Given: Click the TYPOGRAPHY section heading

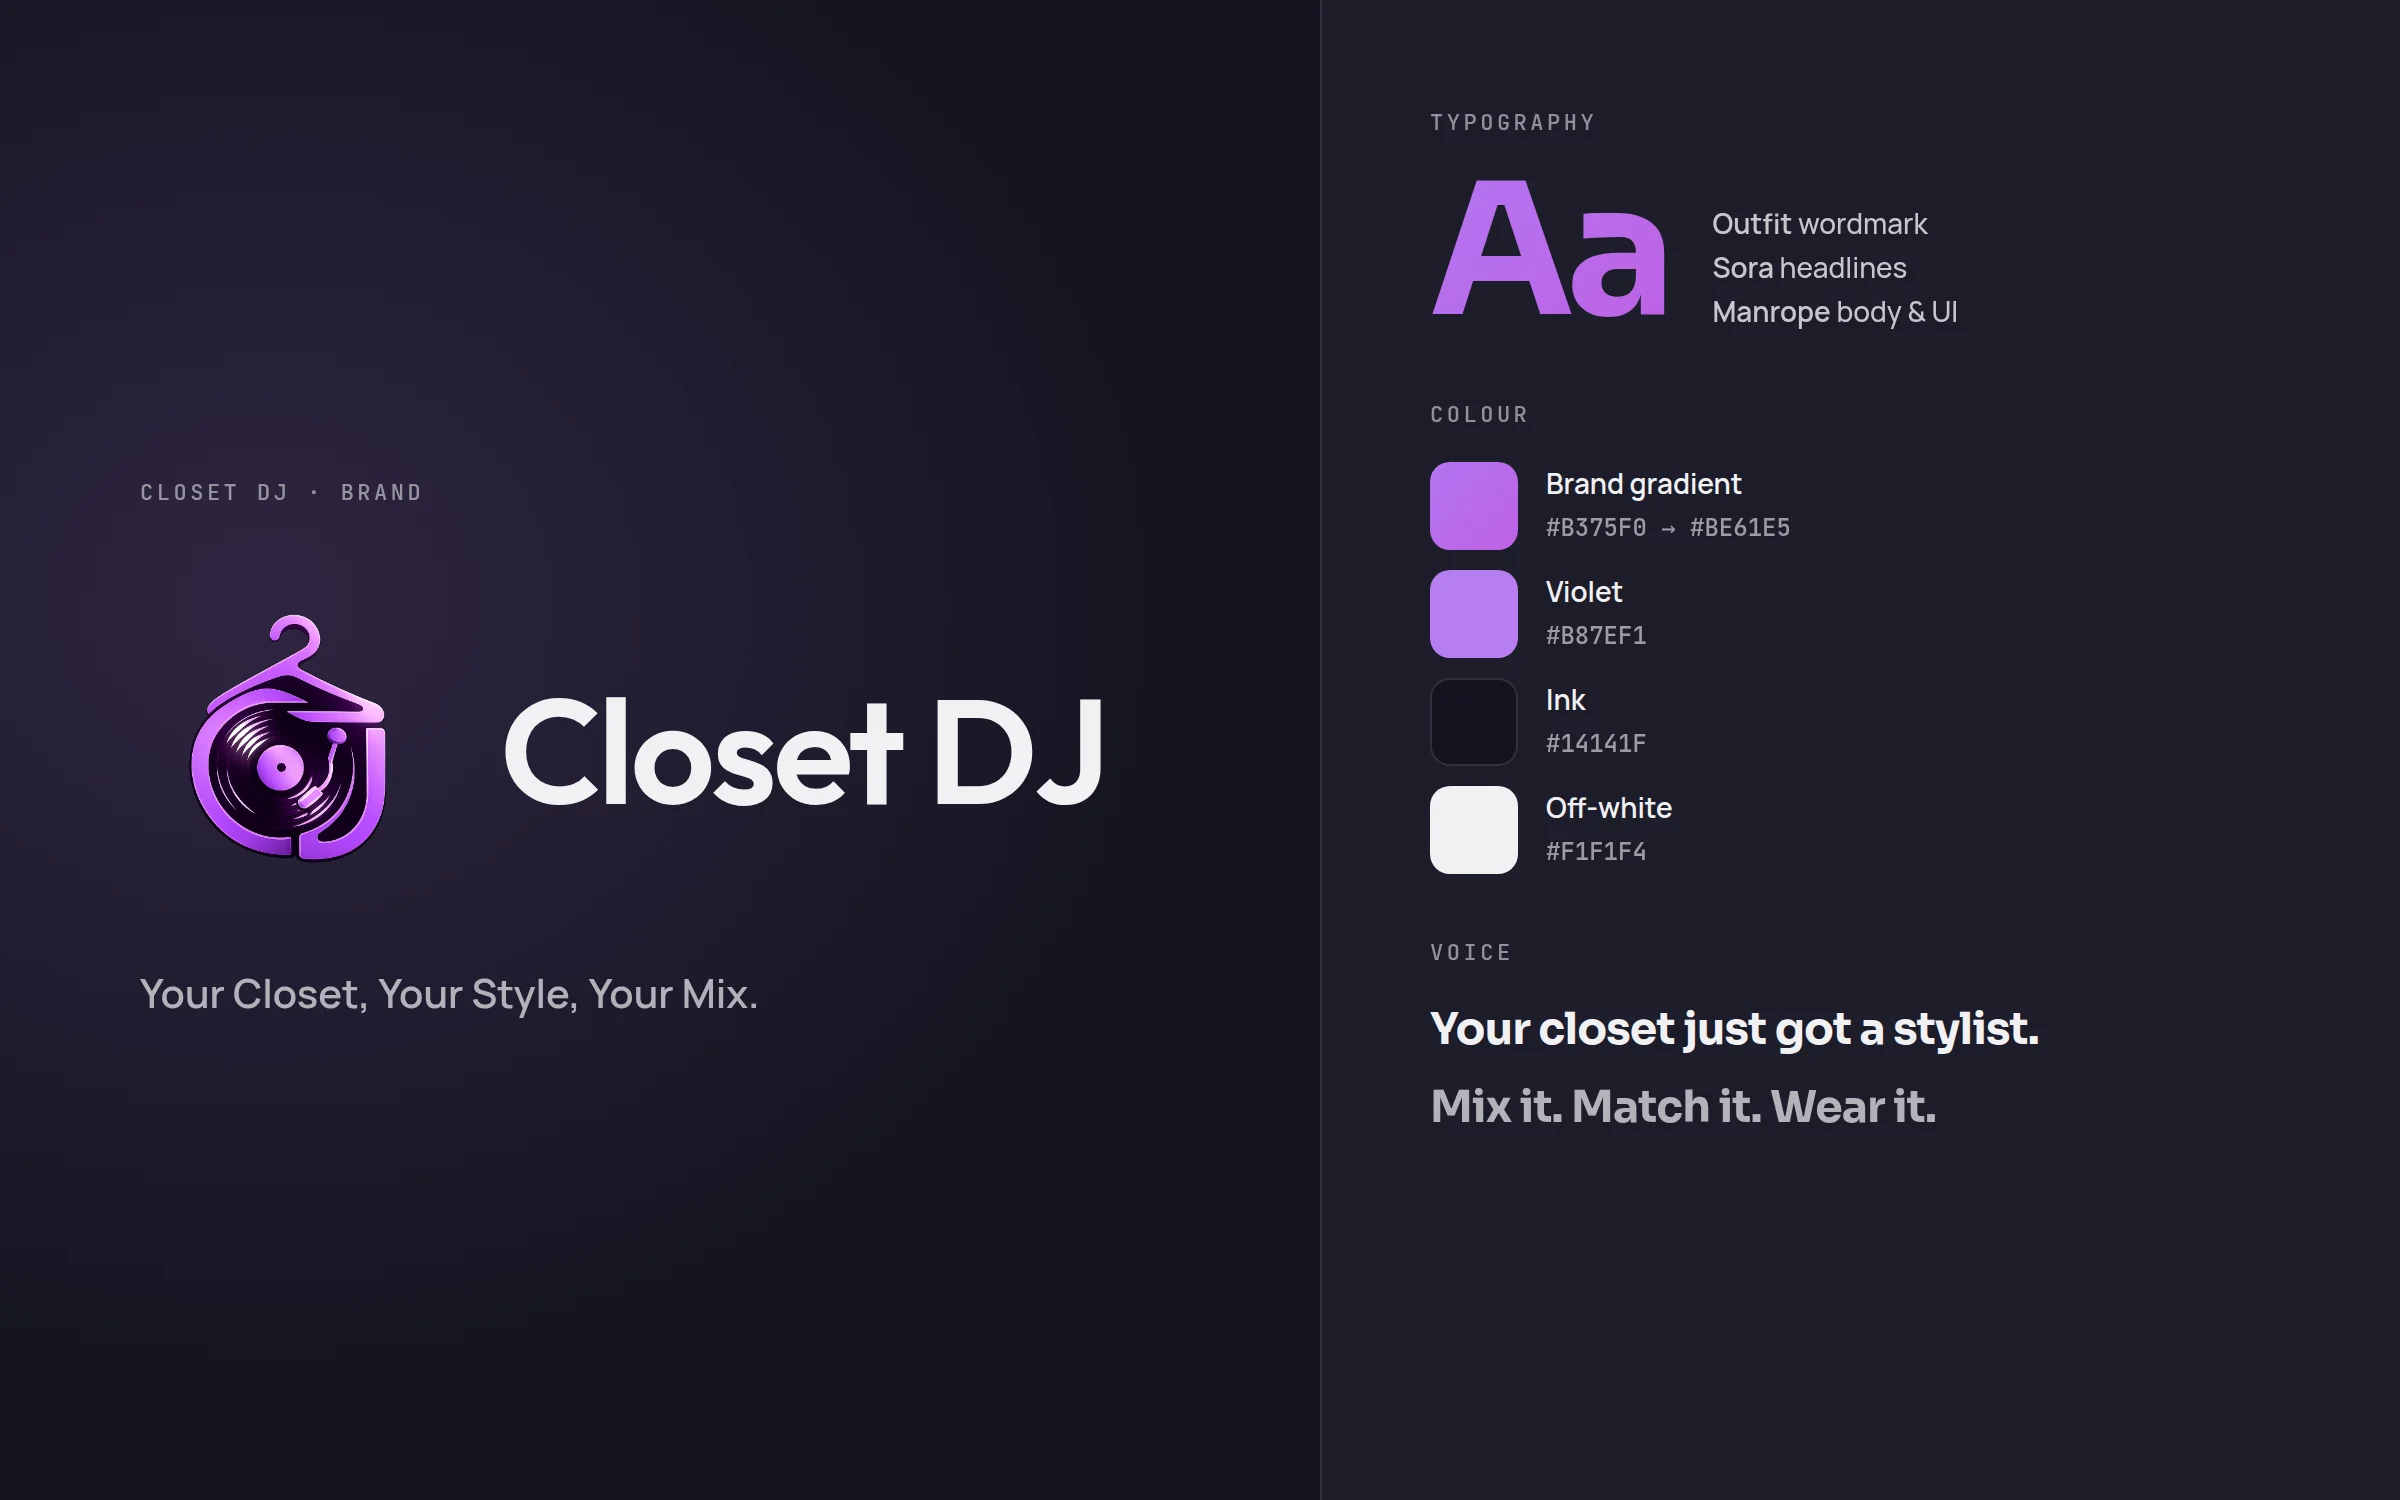Looking at the screenshot, I should tap(1512, 122).
